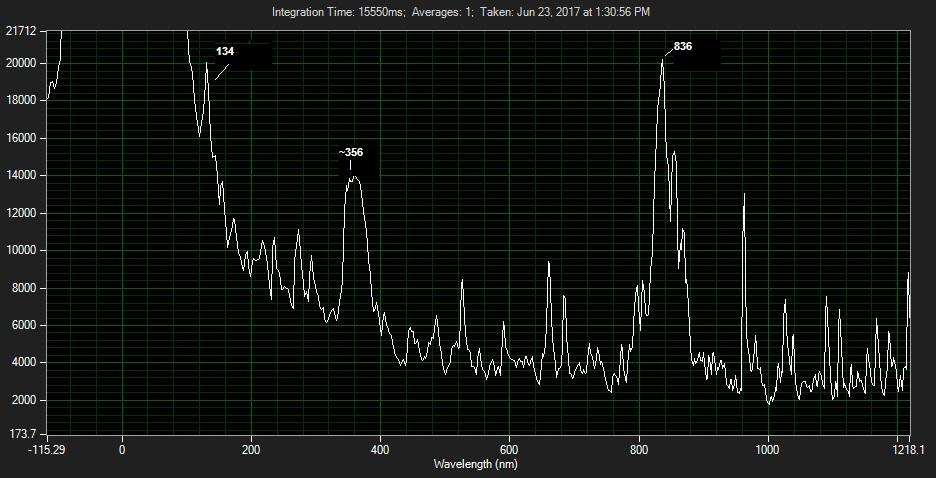Click the x-axis wavelength value 600
This screenshot has width=936, height=478.
coord(510,448)
